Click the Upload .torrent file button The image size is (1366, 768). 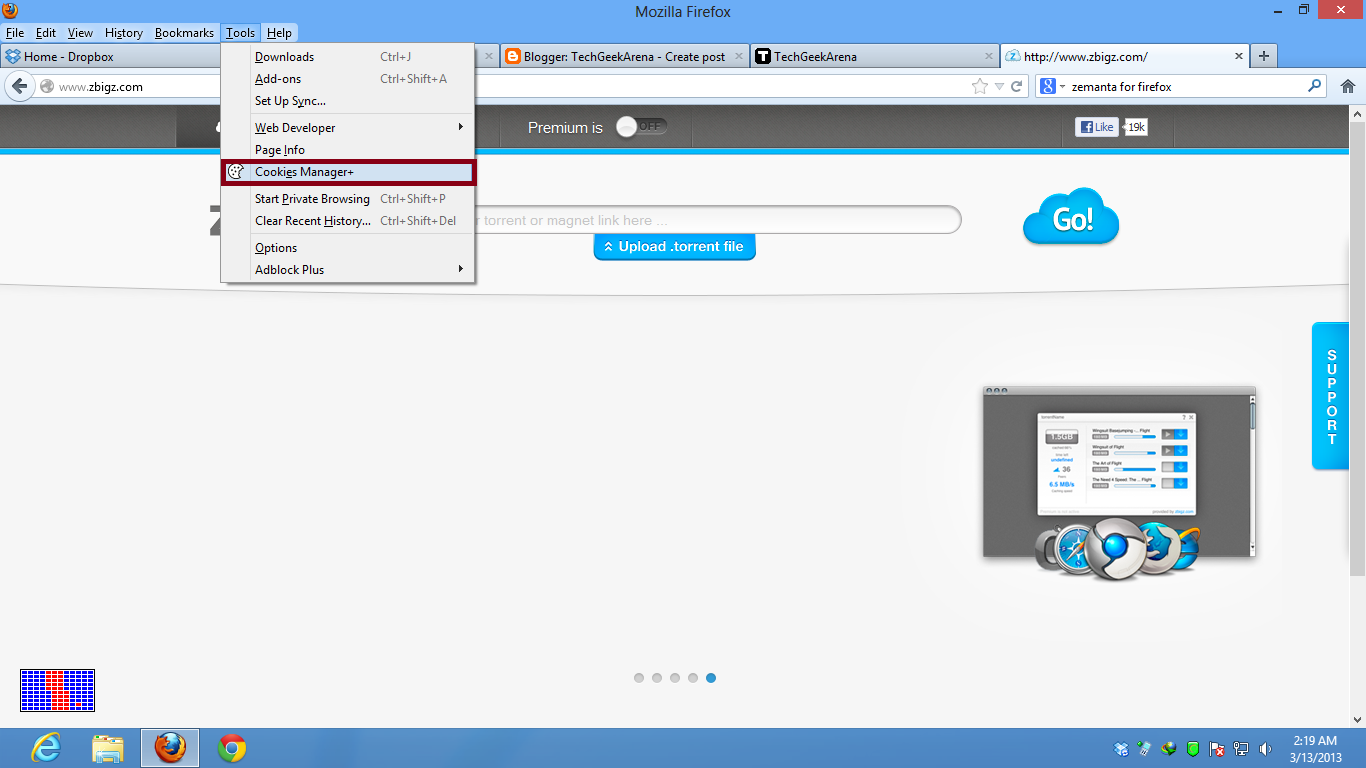(x=674, y=246)
